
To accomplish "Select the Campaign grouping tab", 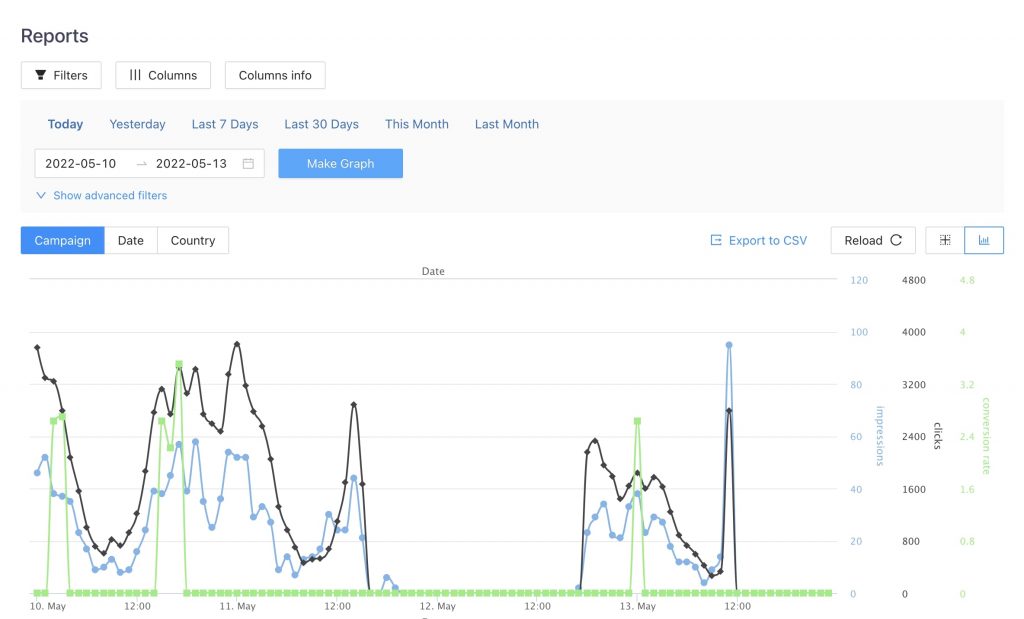I will pyautogui.click(x=62, y=240).
